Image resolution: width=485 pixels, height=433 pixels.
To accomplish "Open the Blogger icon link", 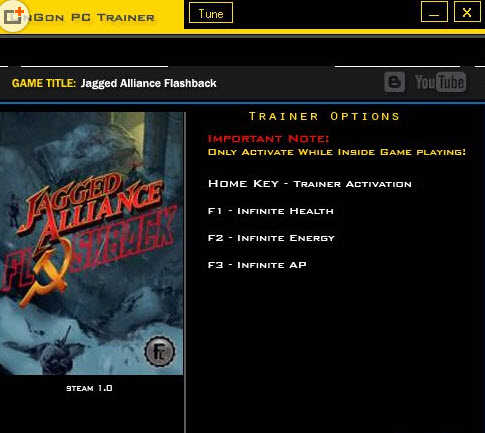I will [395, 82].
